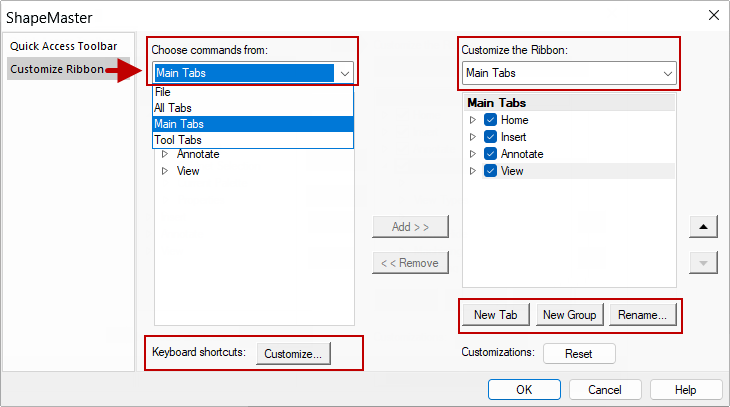Image resolution: width=730 pixels, height=407 pixels.
Task: Expand Insert in the right Main Tabs tree
Action: coord(473,137)
